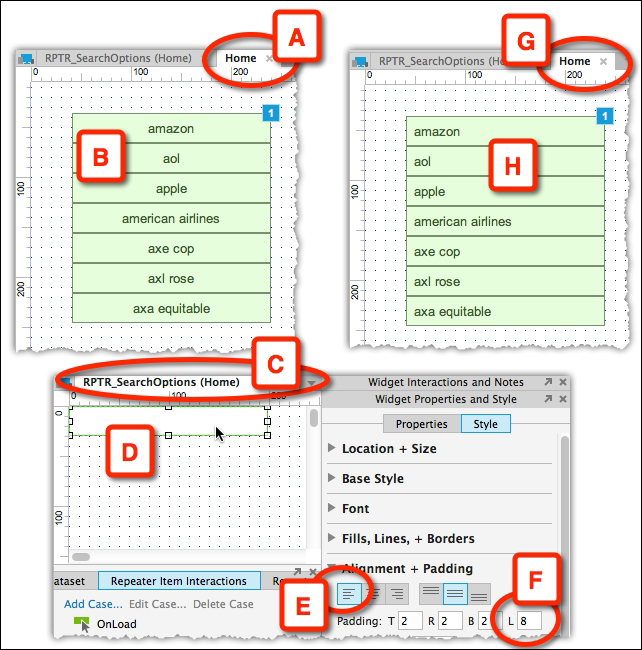Image resolution: width=642 pixels, height=650 pixels.
Task: Click the left padding L input field
Action: 528,621
